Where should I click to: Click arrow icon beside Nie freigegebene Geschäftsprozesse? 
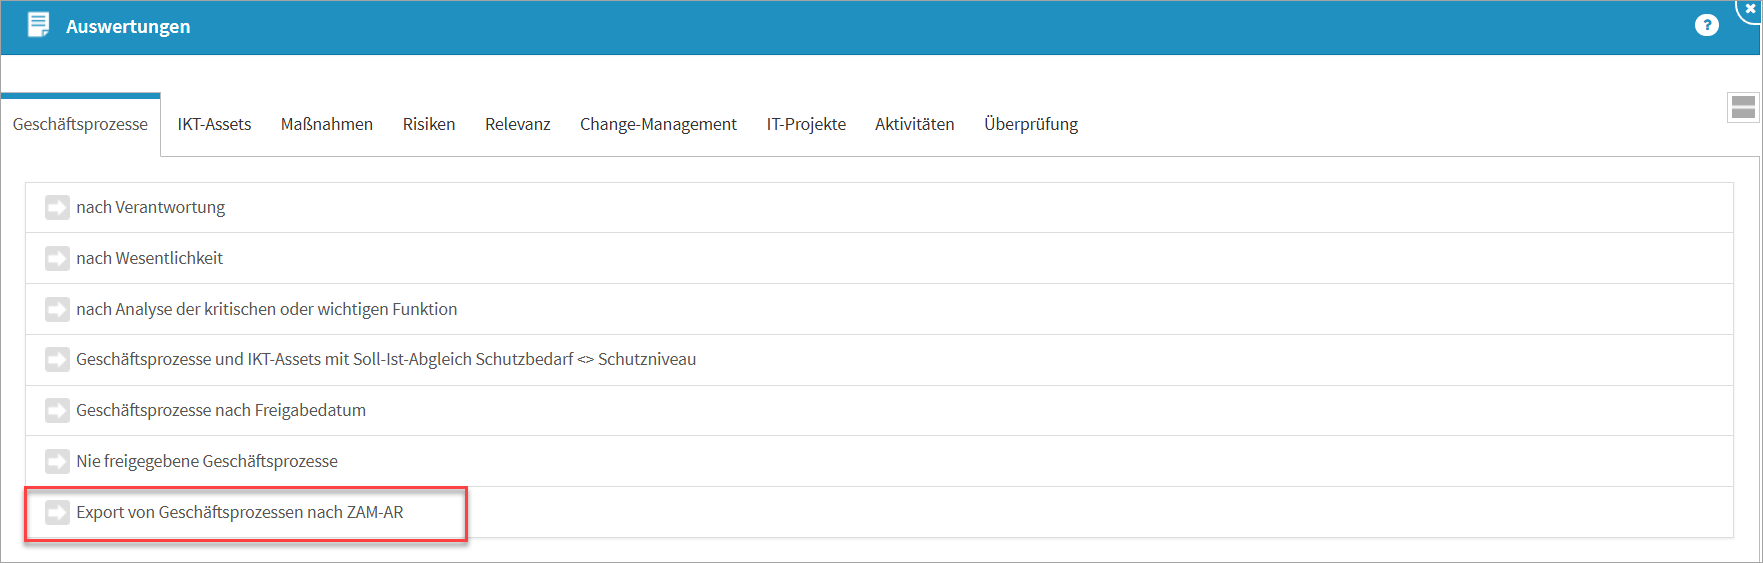click(x=57, y=462)
